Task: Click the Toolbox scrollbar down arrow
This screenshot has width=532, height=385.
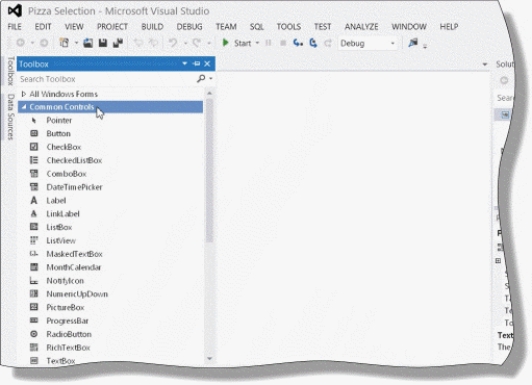Action: (210, 358)
